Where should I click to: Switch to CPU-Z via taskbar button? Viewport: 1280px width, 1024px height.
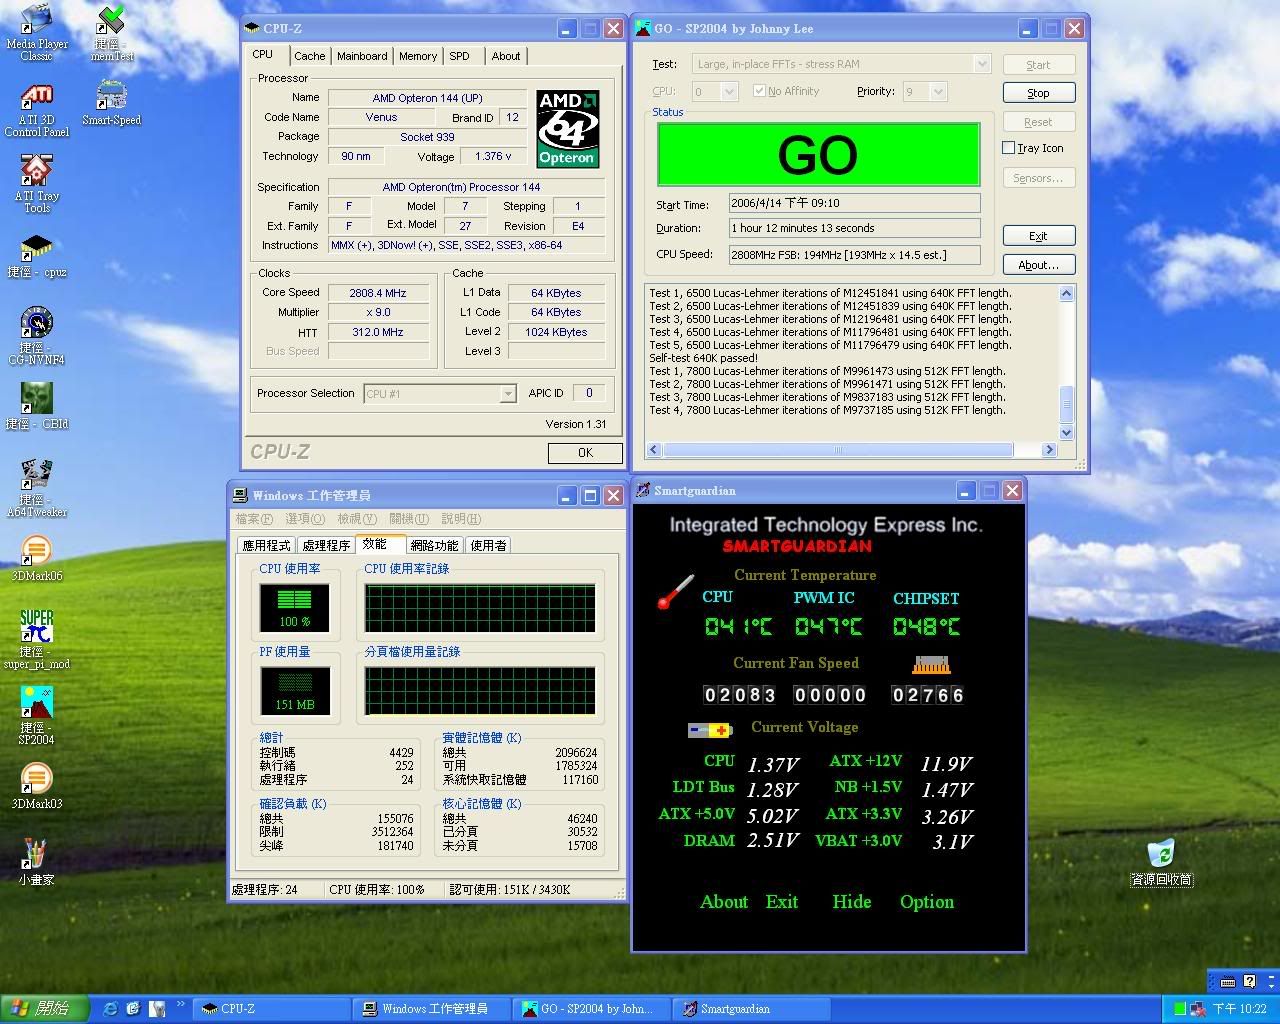point(272,1009)
